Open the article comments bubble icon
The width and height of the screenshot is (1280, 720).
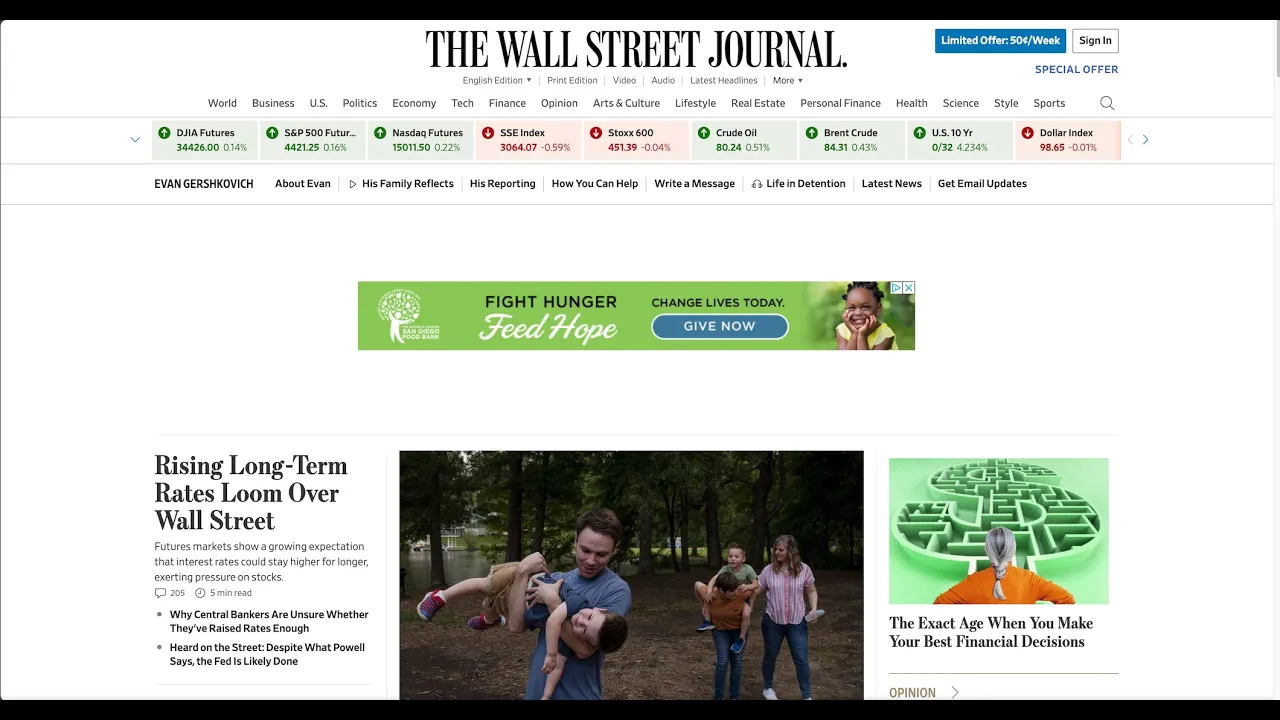160,593
